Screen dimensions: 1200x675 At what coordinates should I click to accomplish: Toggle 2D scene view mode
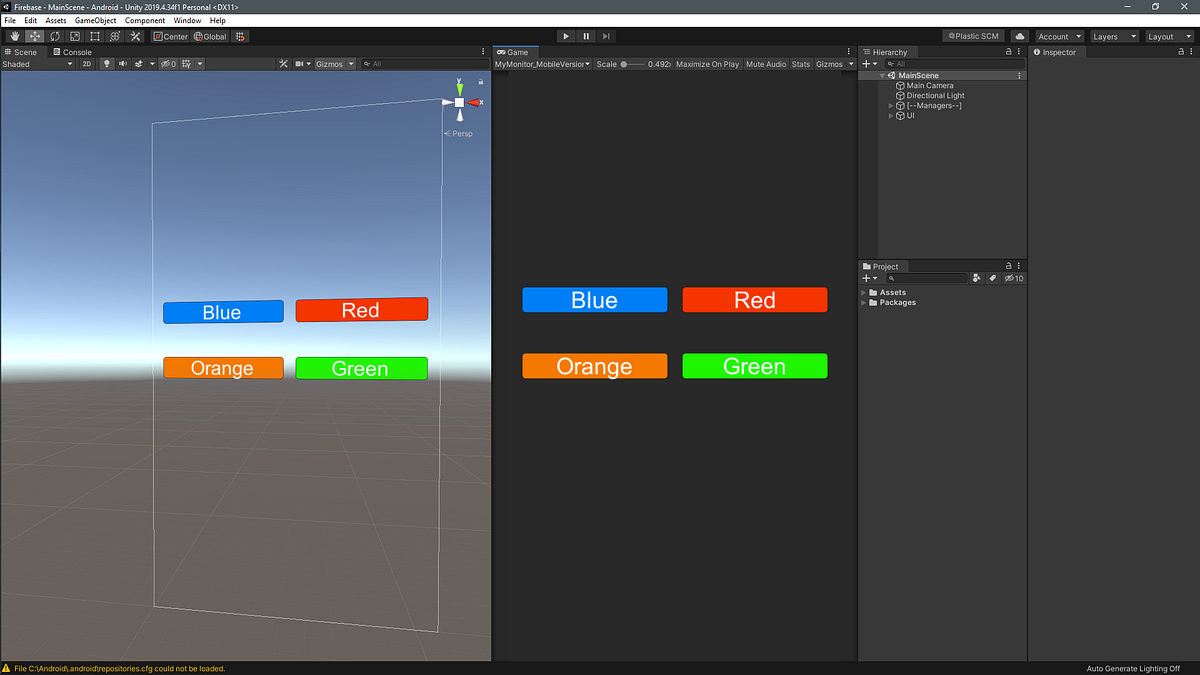(87, 64)
